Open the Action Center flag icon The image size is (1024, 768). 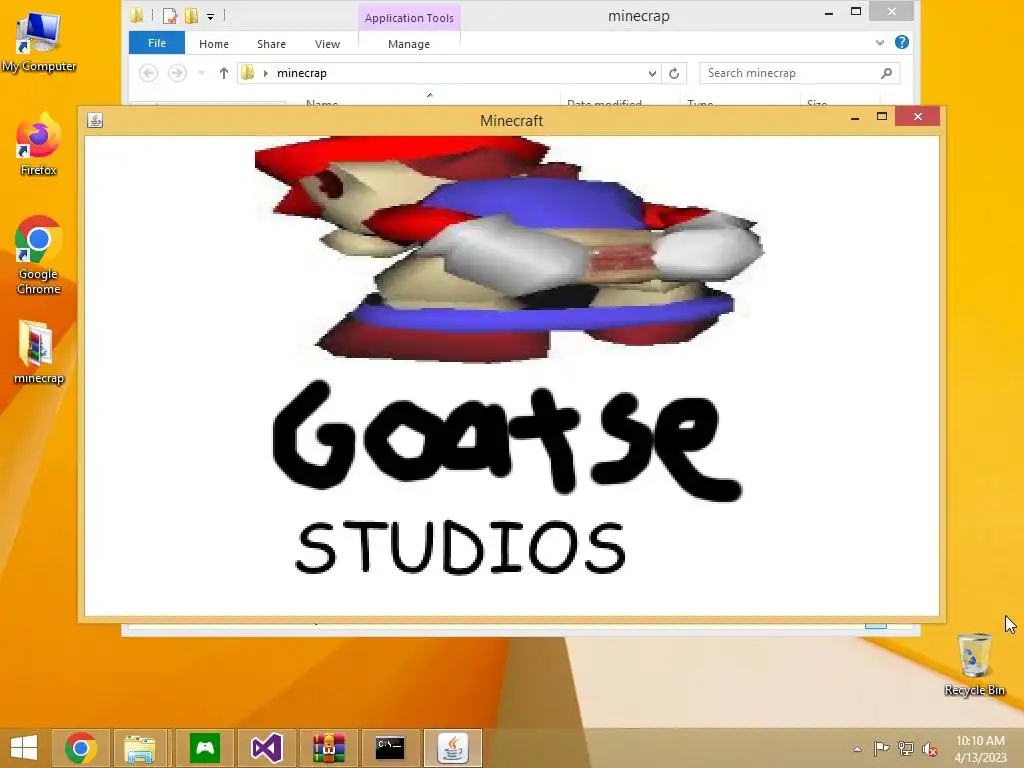881,749
